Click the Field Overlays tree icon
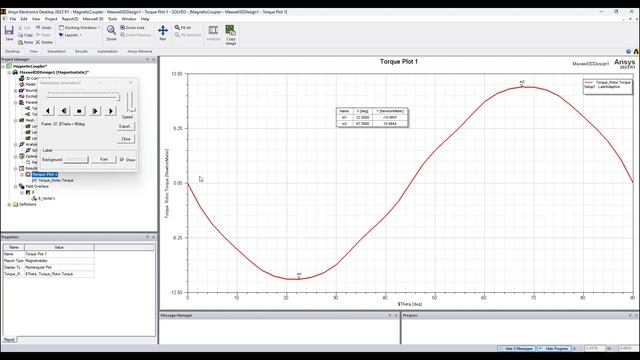The width and height of the screenshot is (640, 360). (22, 186)
